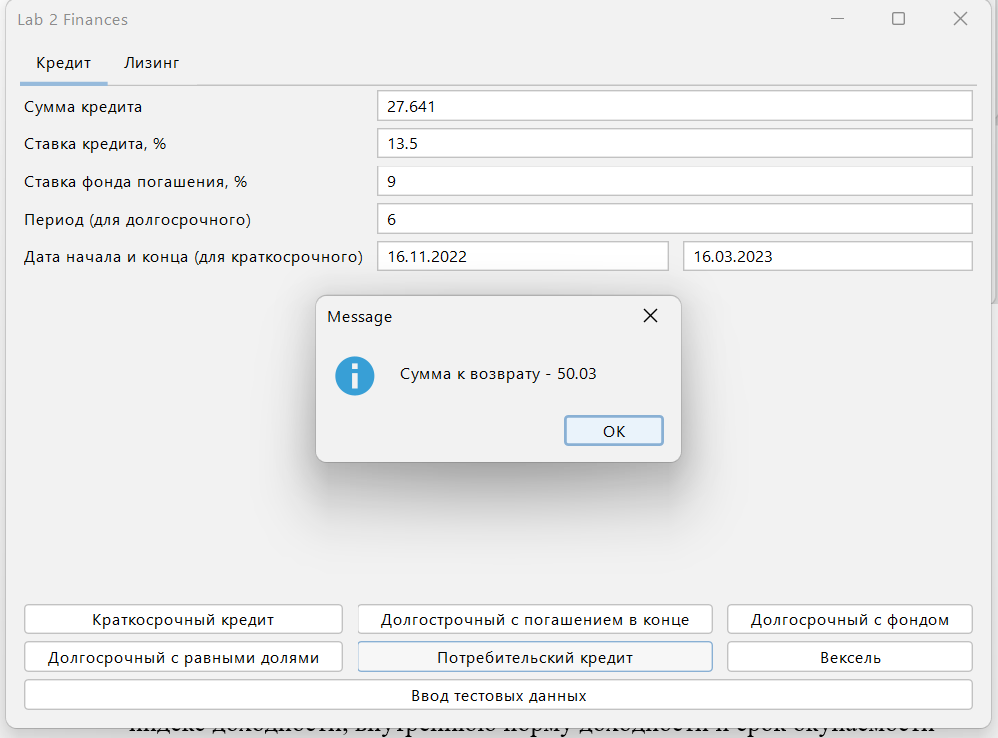Image resolution: width=998 pixels, height=738 pixels.
Task: Click the blue info icon in the dialog
Action: 355,375
